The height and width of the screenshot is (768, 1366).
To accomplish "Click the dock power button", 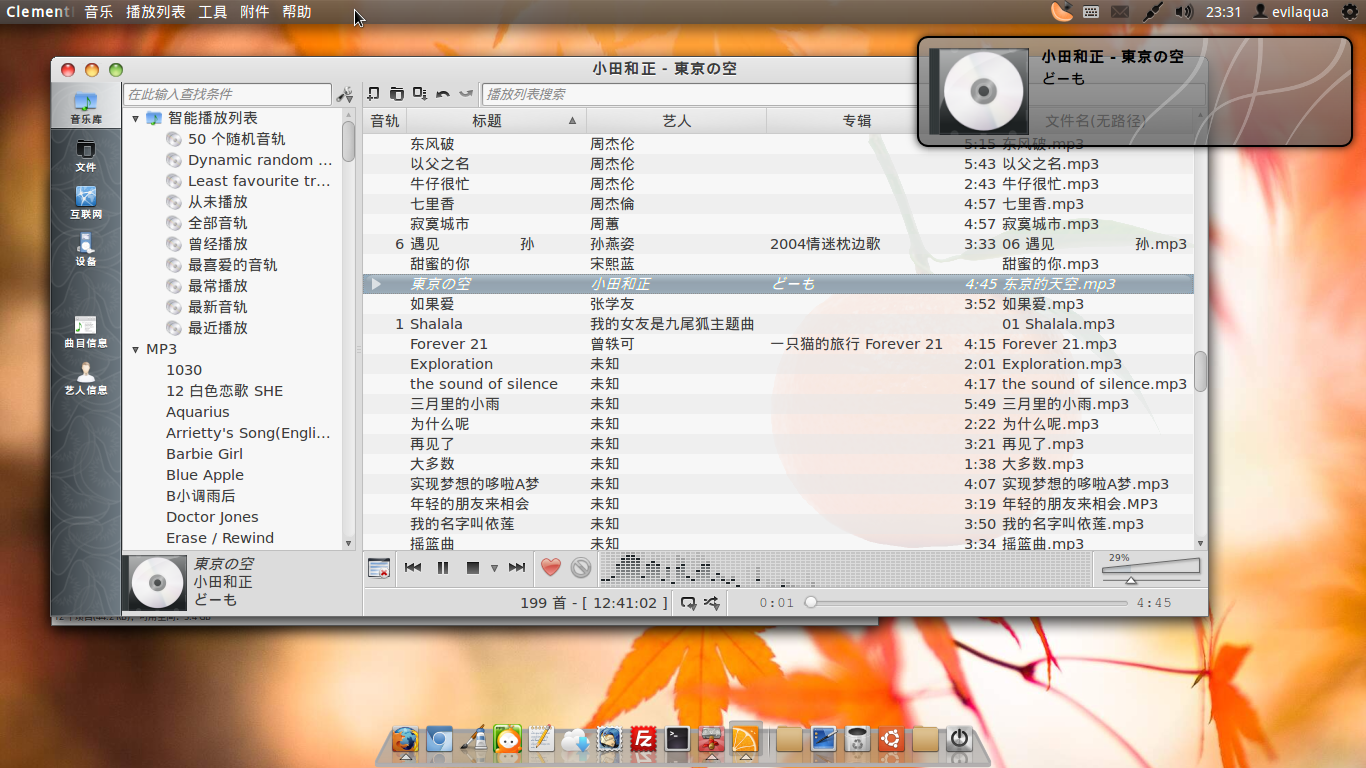I will click(959, 740).
